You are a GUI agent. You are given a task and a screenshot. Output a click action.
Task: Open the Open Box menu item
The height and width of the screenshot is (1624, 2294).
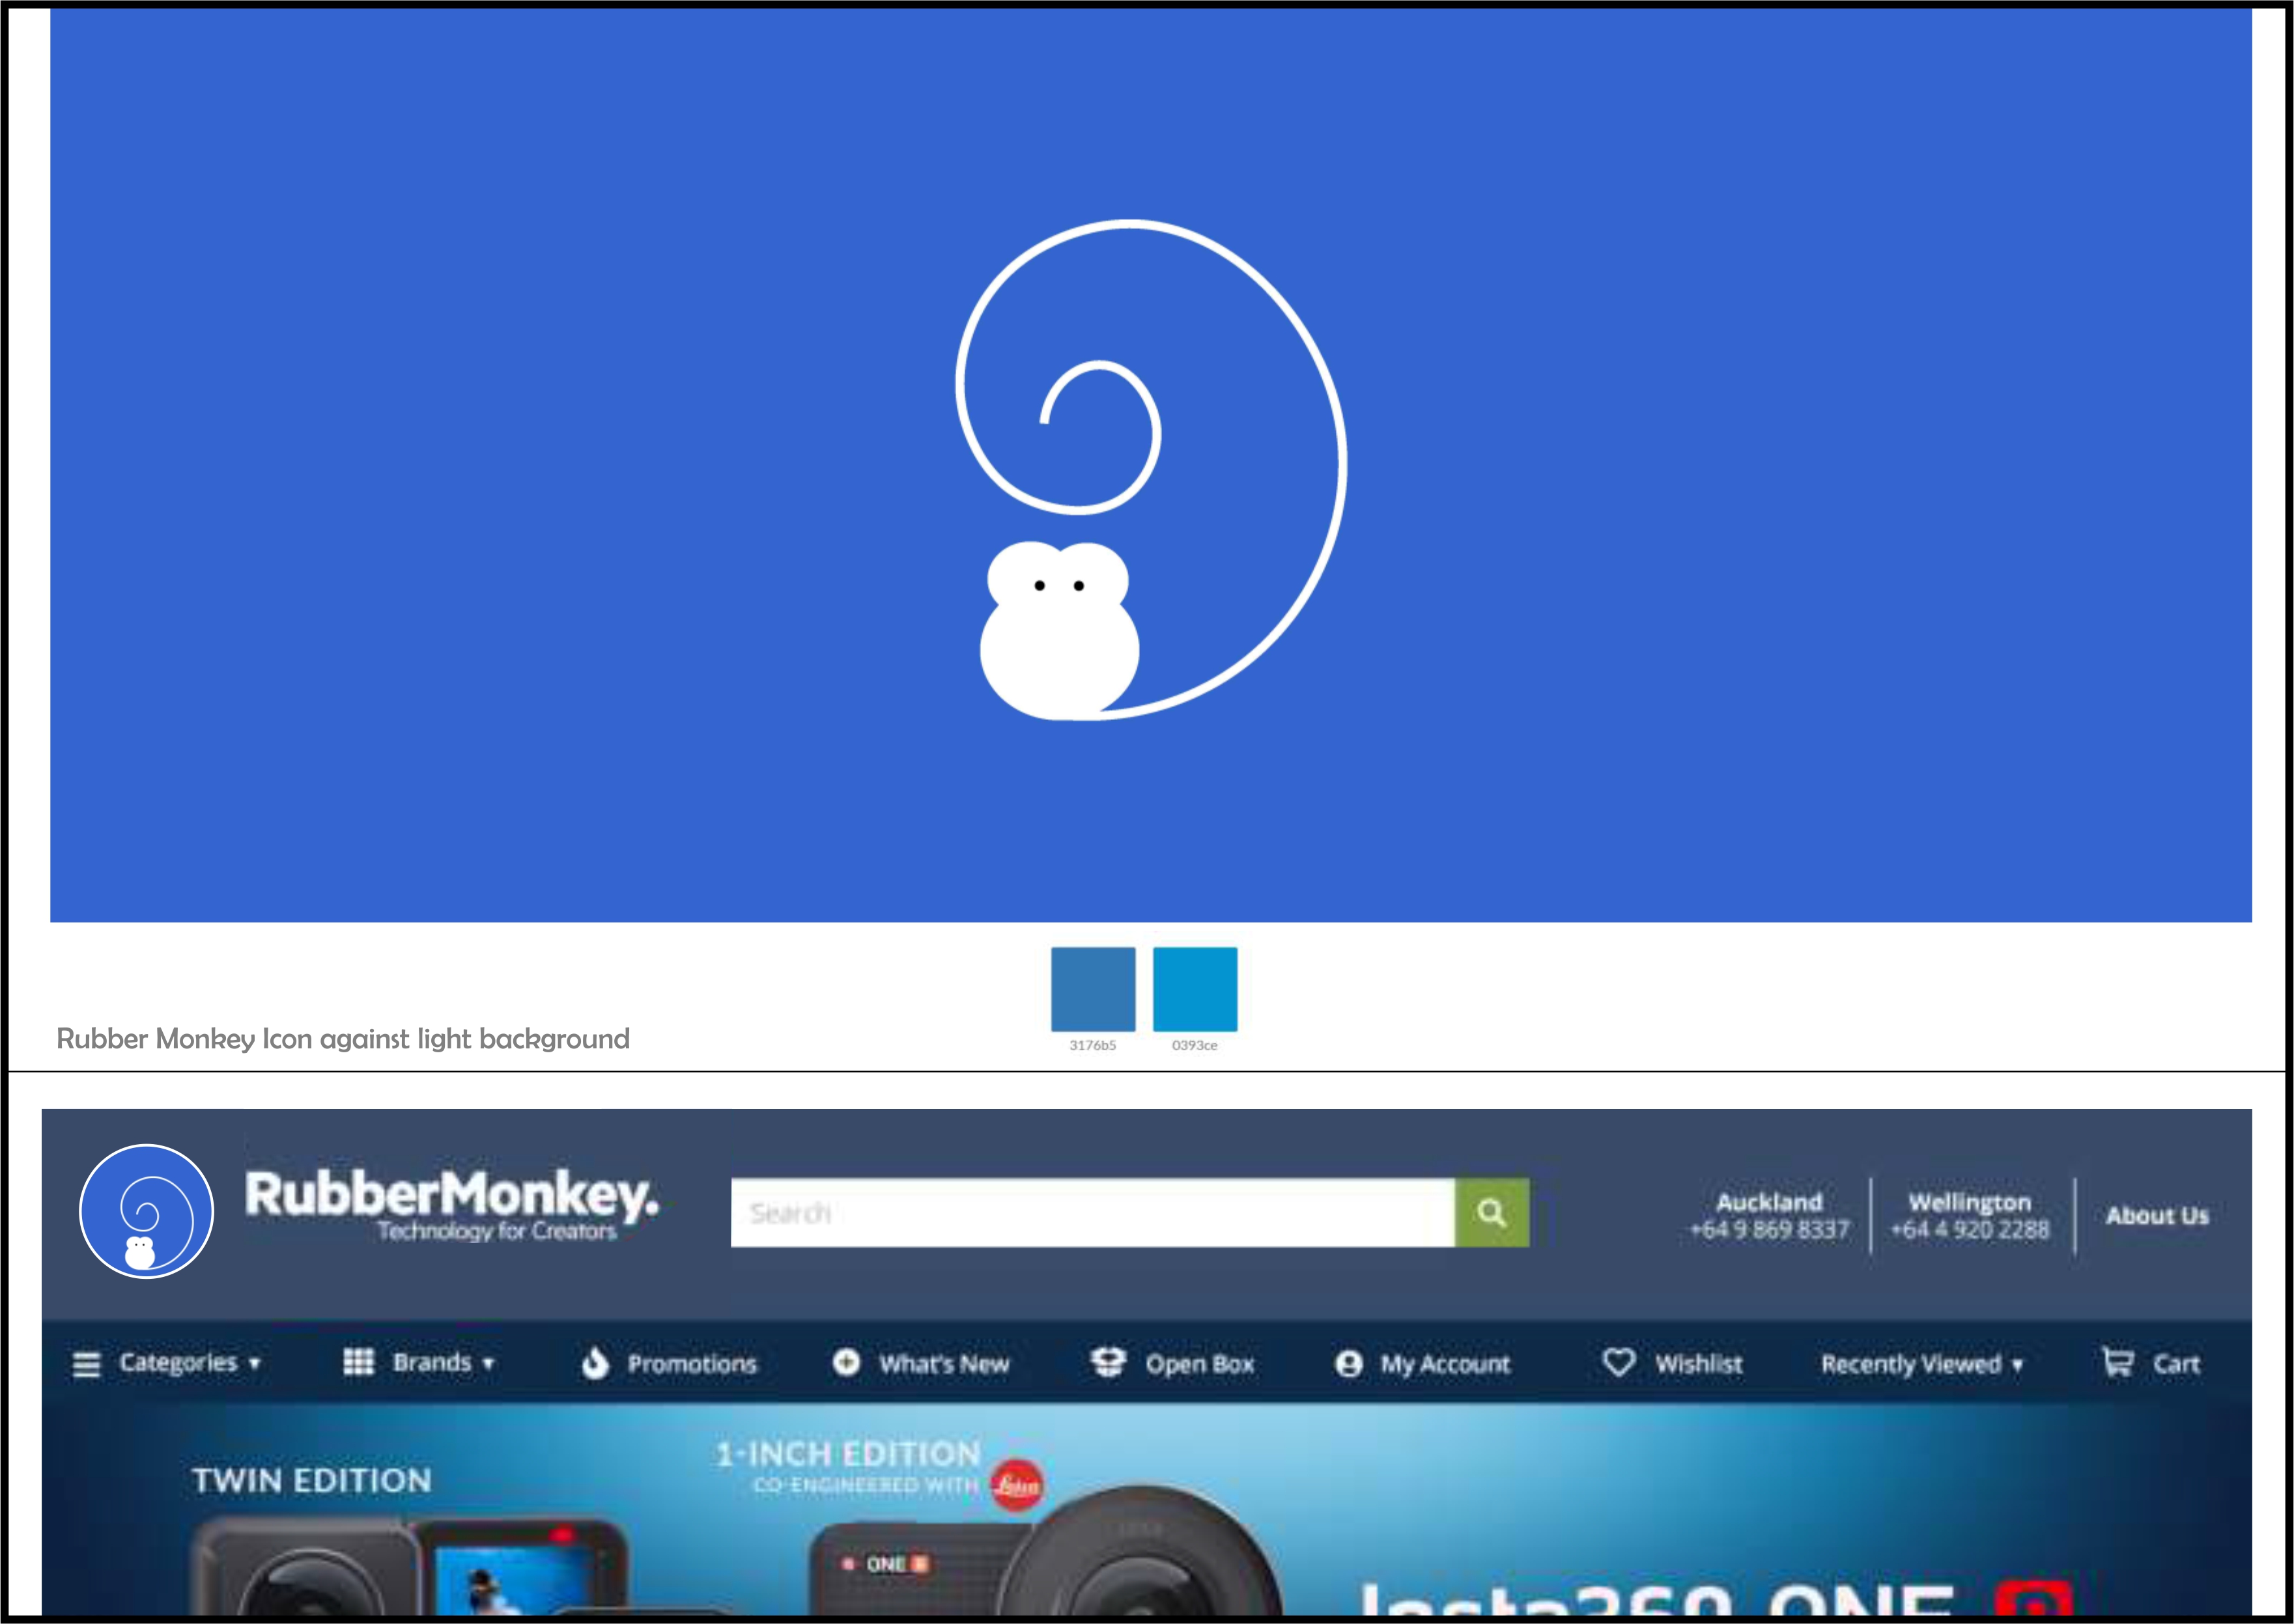(1199, 1364)
